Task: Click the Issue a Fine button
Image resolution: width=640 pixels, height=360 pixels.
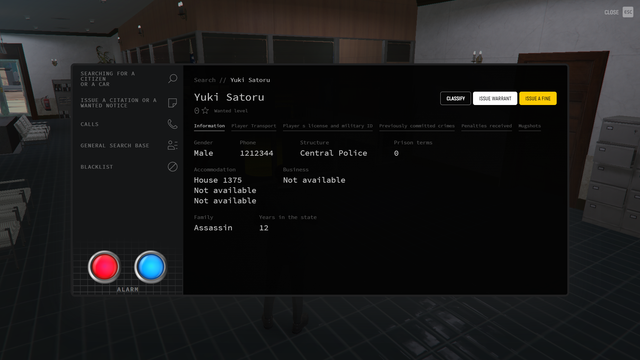Action: point(538,98)
